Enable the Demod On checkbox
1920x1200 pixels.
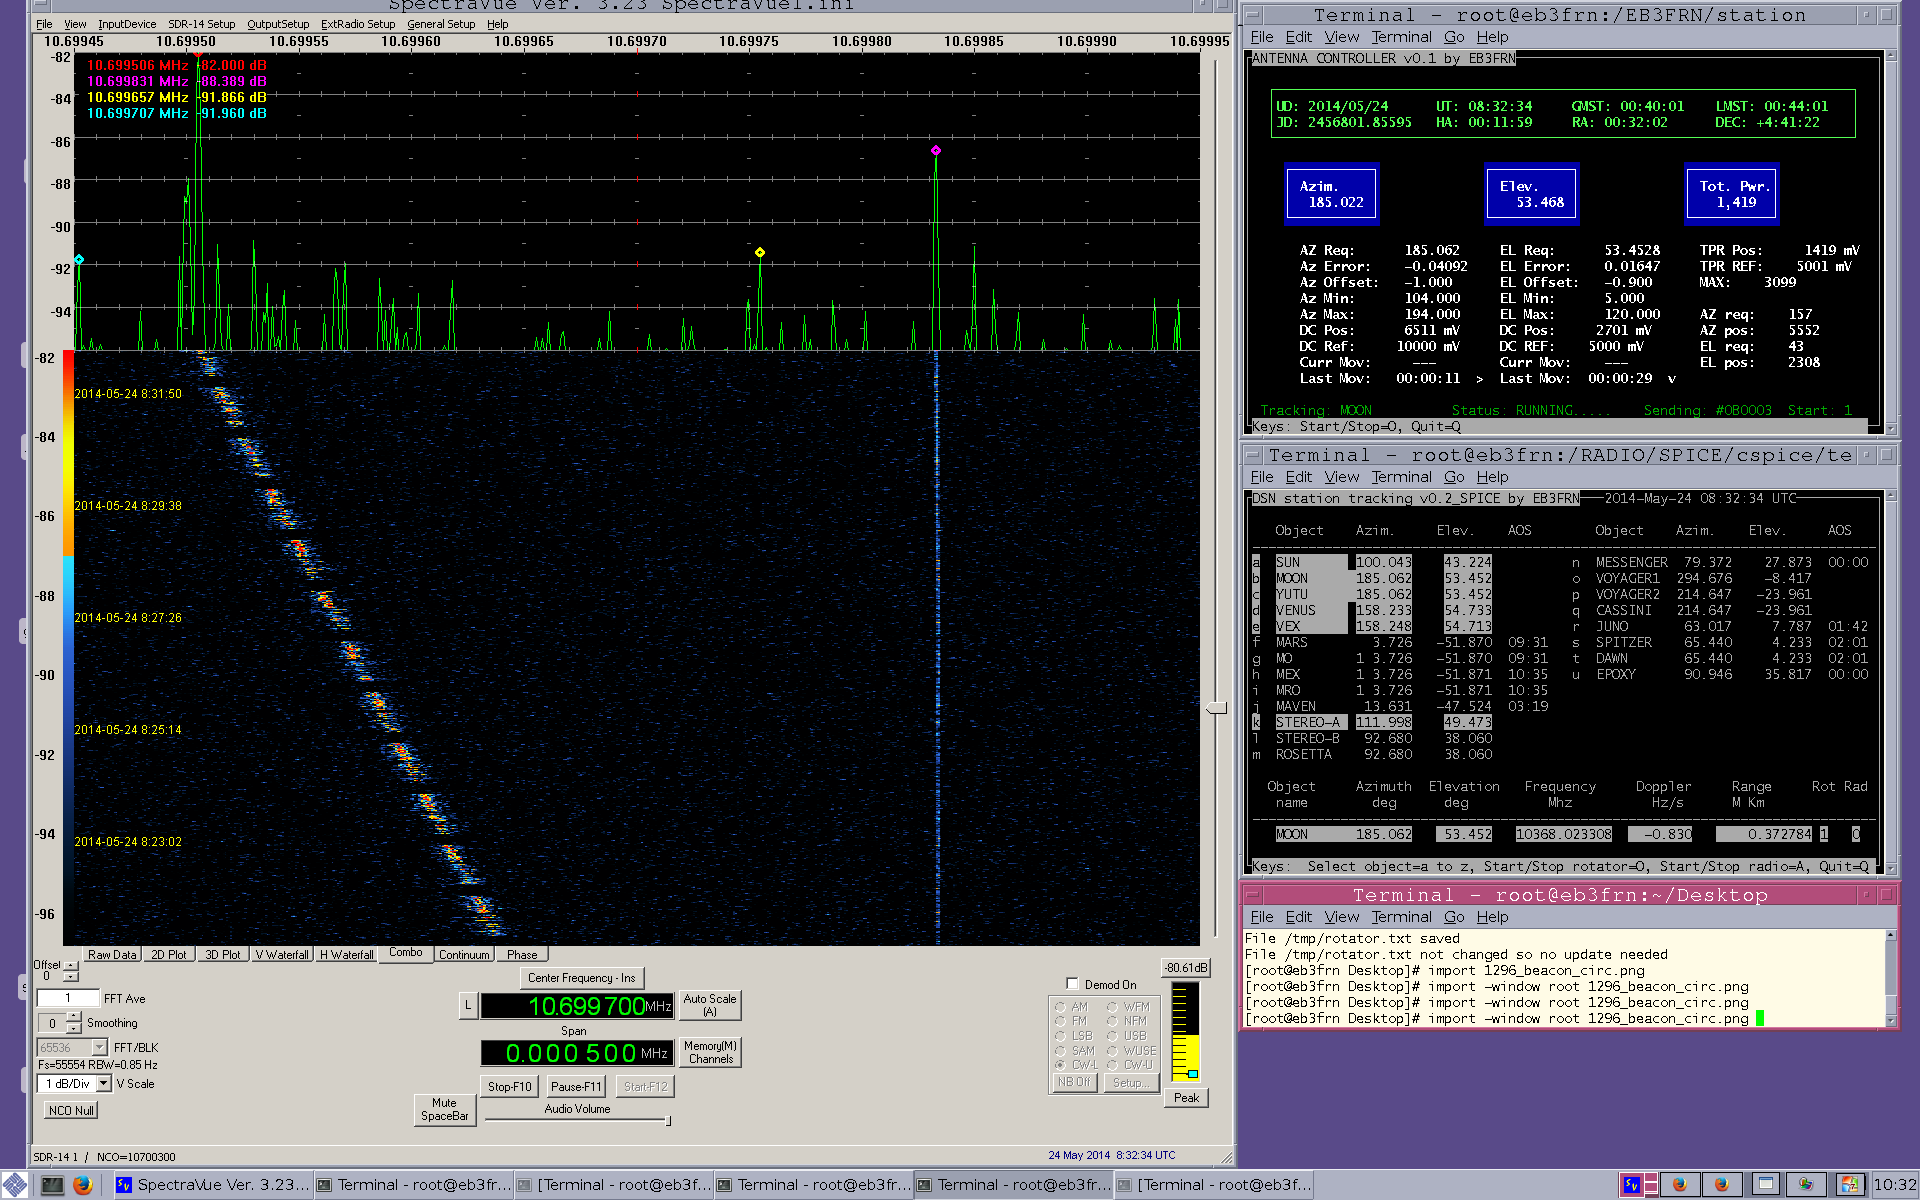pos(1072,984)
